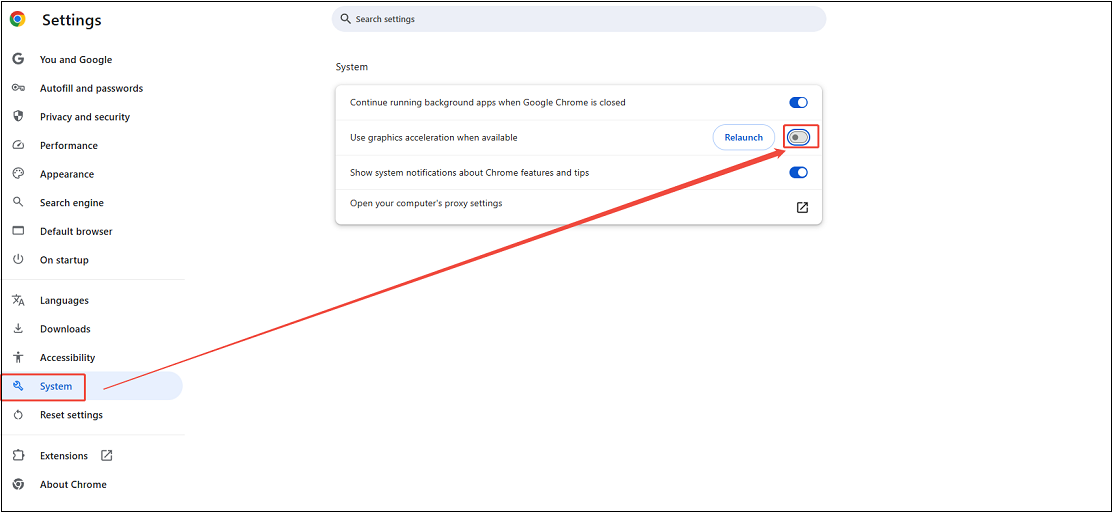Viewport: 1112px width, 512px height.
Task: Click the Chrome icon beside About Chrome
Action: coord(18,484)
